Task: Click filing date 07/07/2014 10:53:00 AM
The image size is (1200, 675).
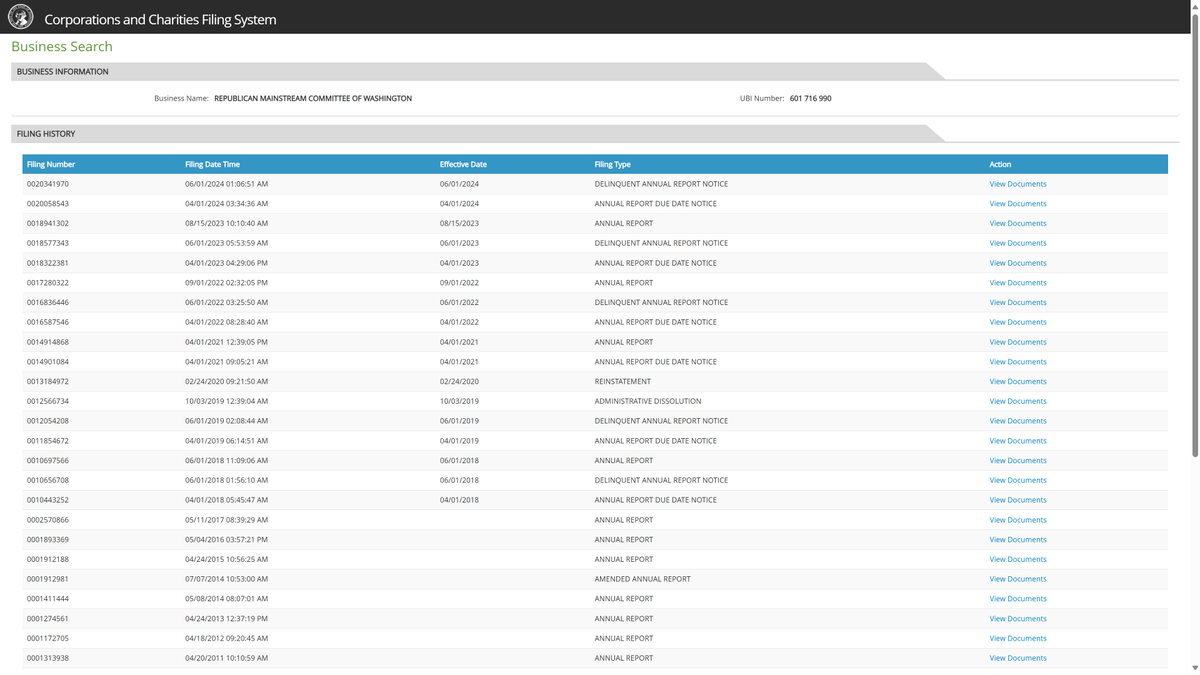Action: click(x=226, y=579)
